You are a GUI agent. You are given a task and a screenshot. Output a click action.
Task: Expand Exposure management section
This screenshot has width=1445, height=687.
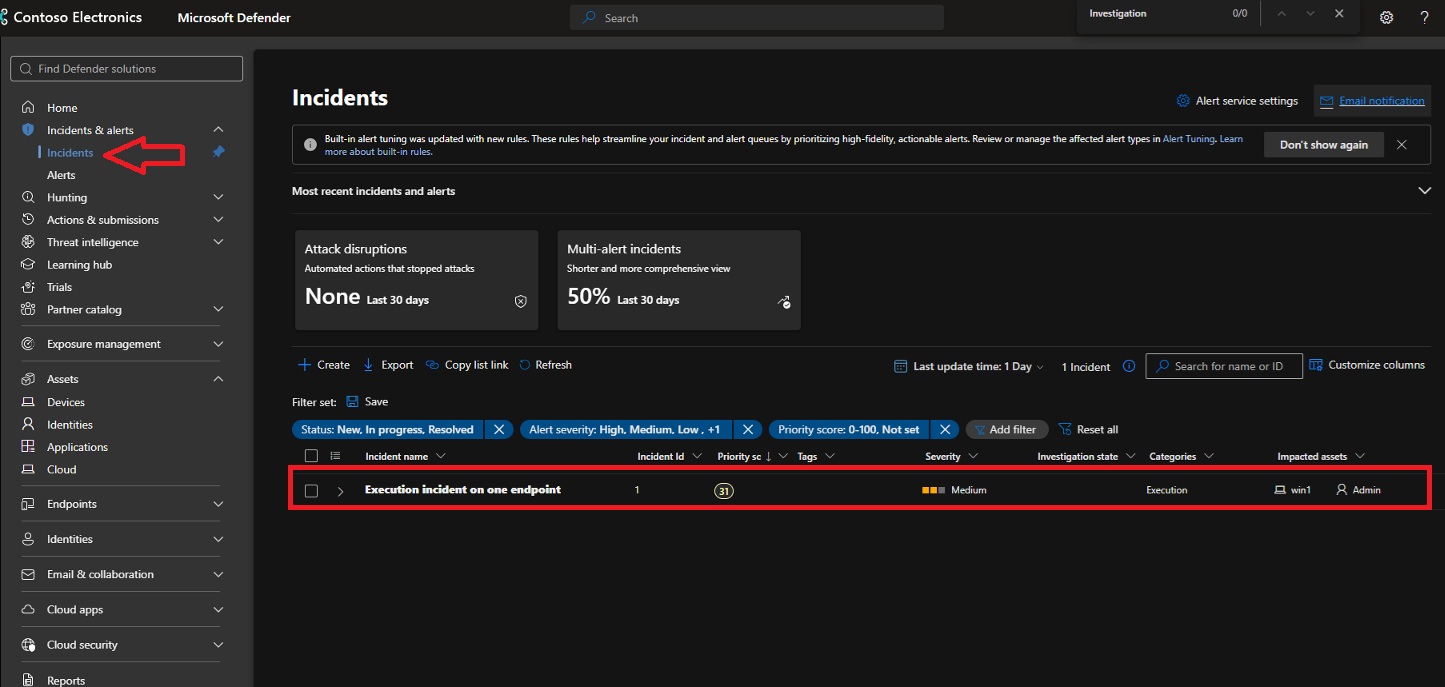pyautogui.click(x=219, y=344)
